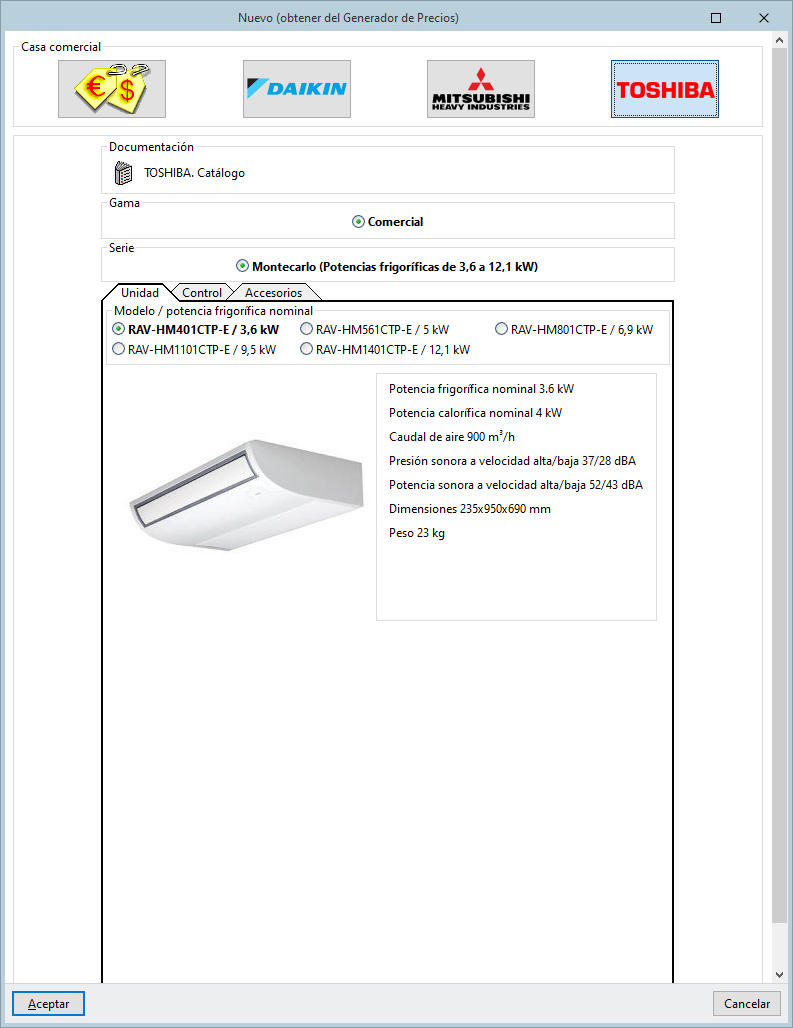Select model RAV-HM401CTP-E / 3,6 kW
Screen dimensions: 793x1028
196,329
